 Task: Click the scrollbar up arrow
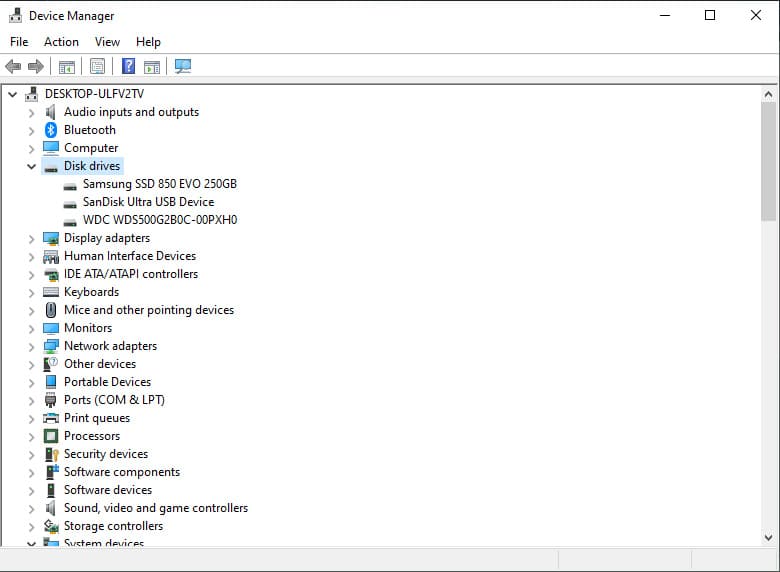tap(768, 95)
